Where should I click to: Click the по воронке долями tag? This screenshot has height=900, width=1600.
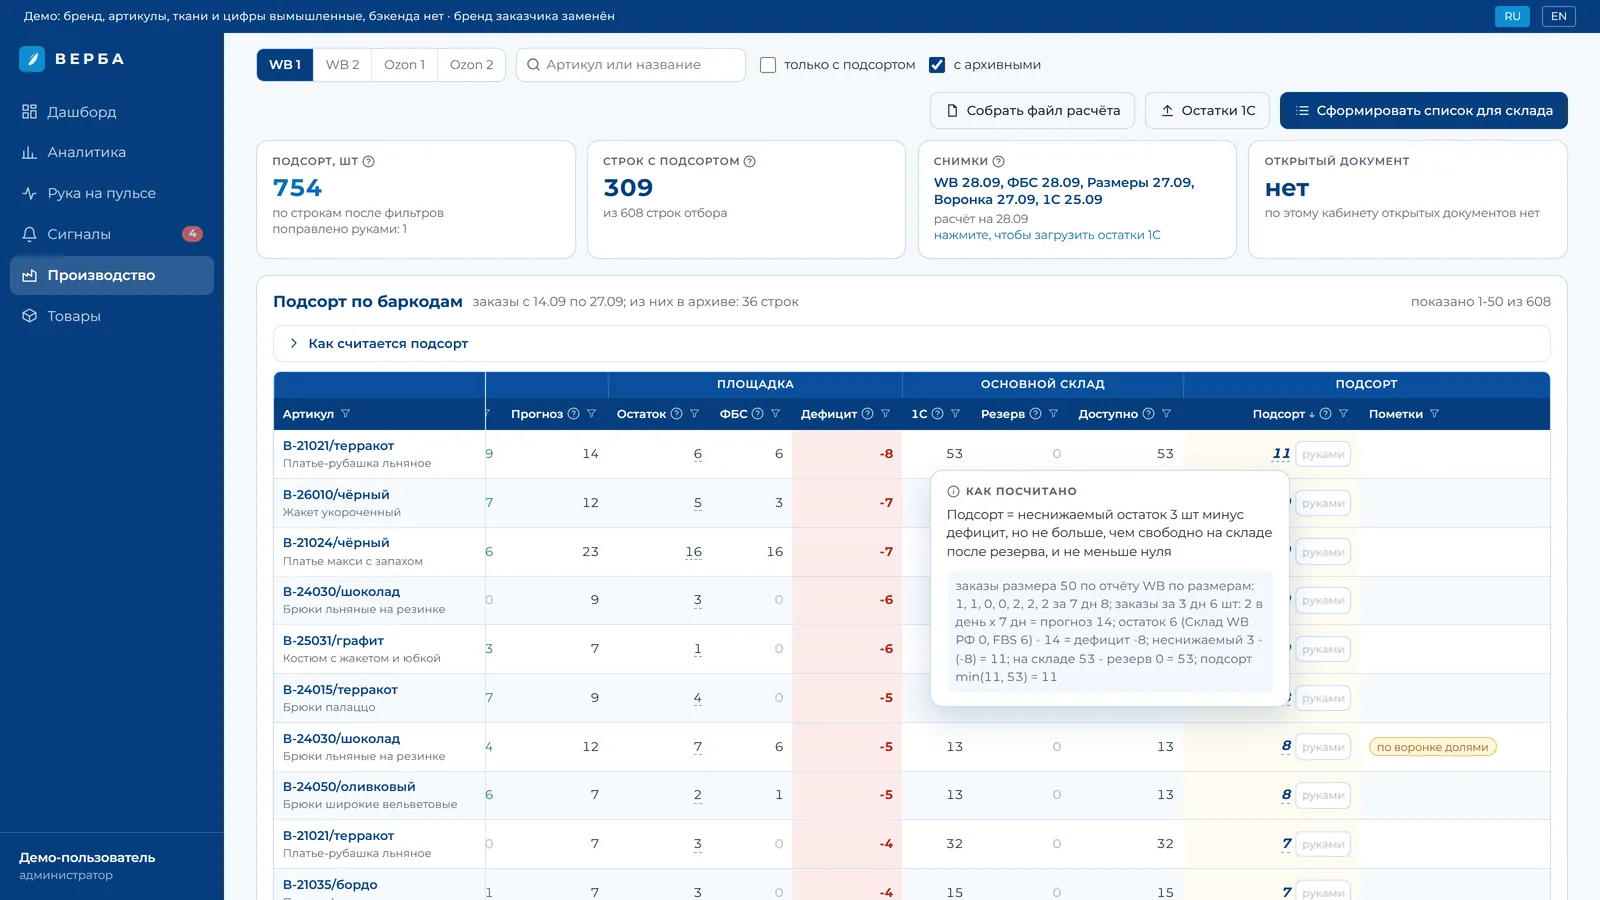(x=1432, y=747)
